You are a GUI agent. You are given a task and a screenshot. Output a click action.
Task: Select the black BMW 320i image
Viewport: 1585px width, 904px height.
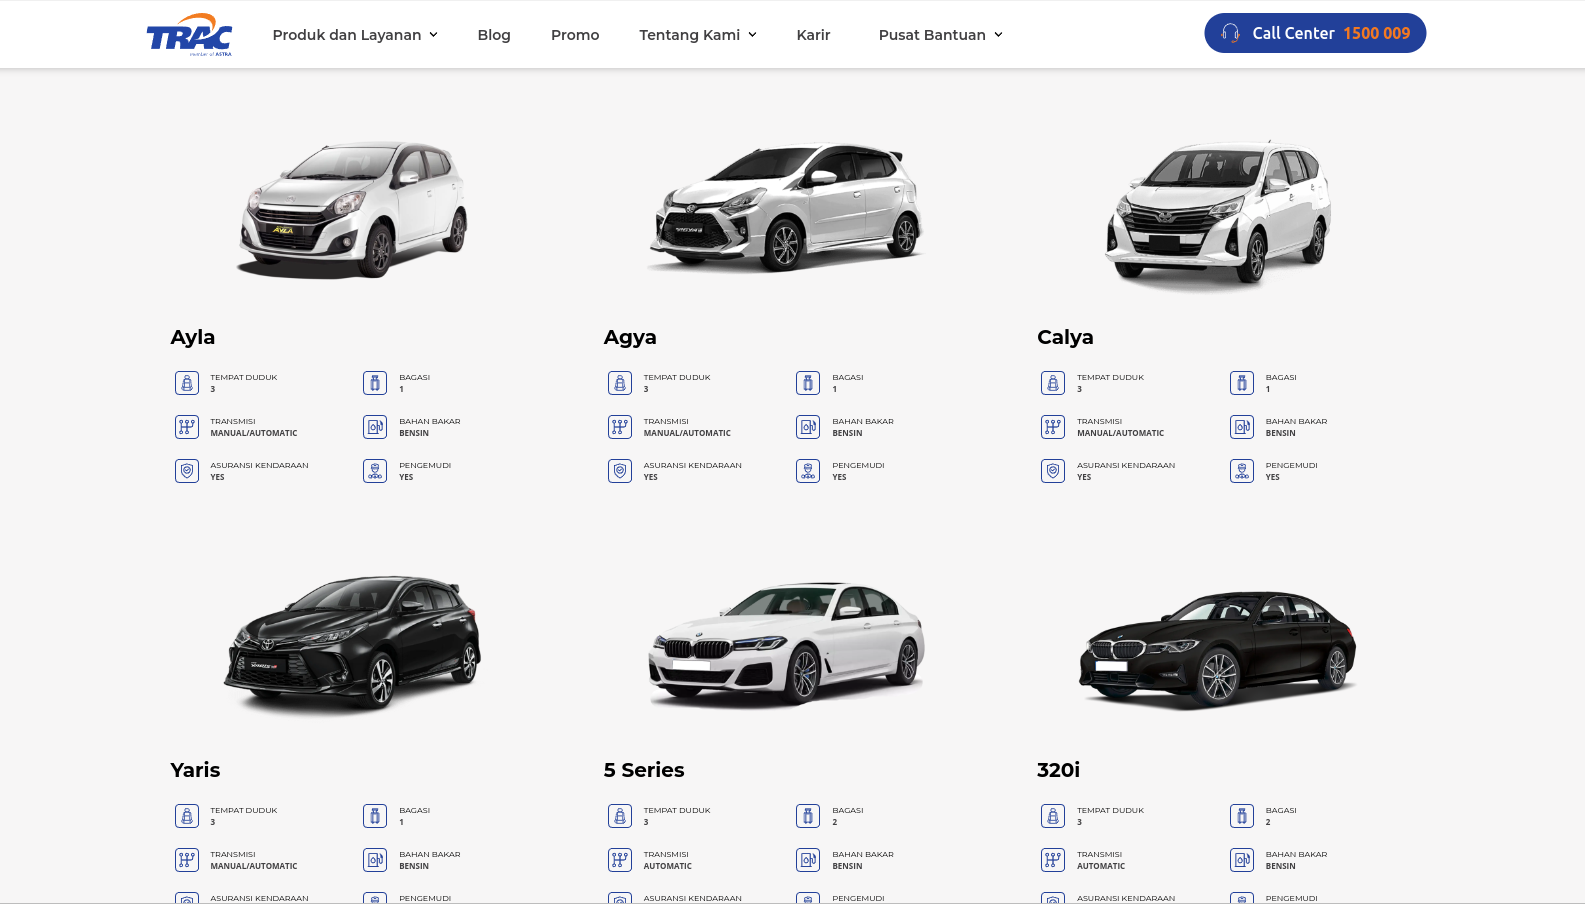(1218, 649)
